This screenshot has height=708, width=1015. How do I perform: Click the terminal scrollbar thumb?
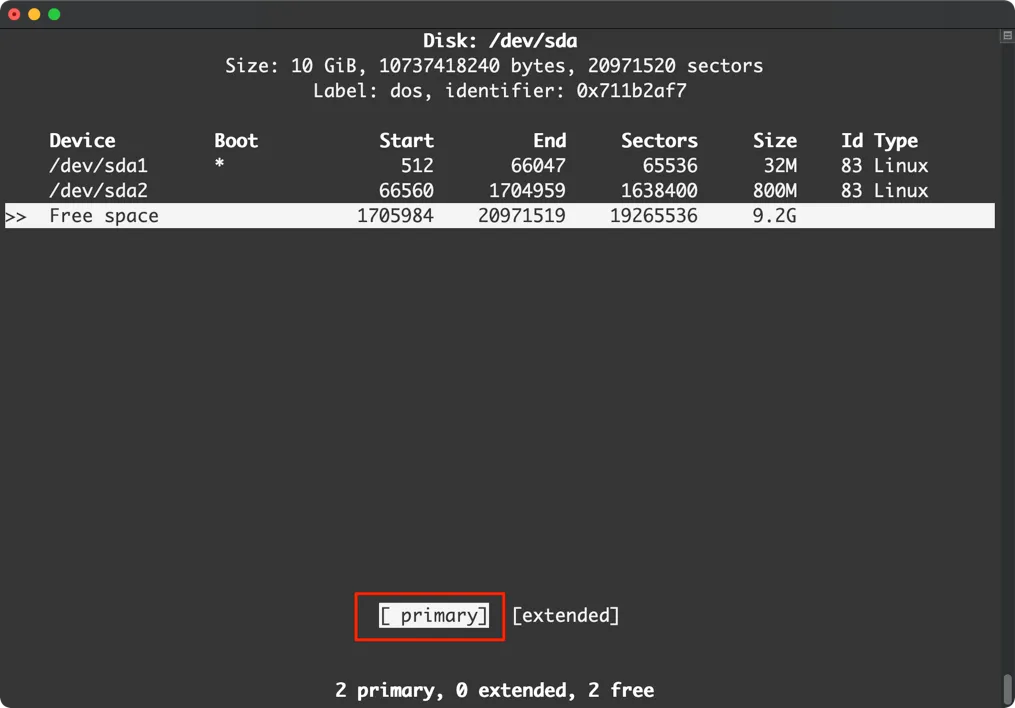pos(1008,689)
